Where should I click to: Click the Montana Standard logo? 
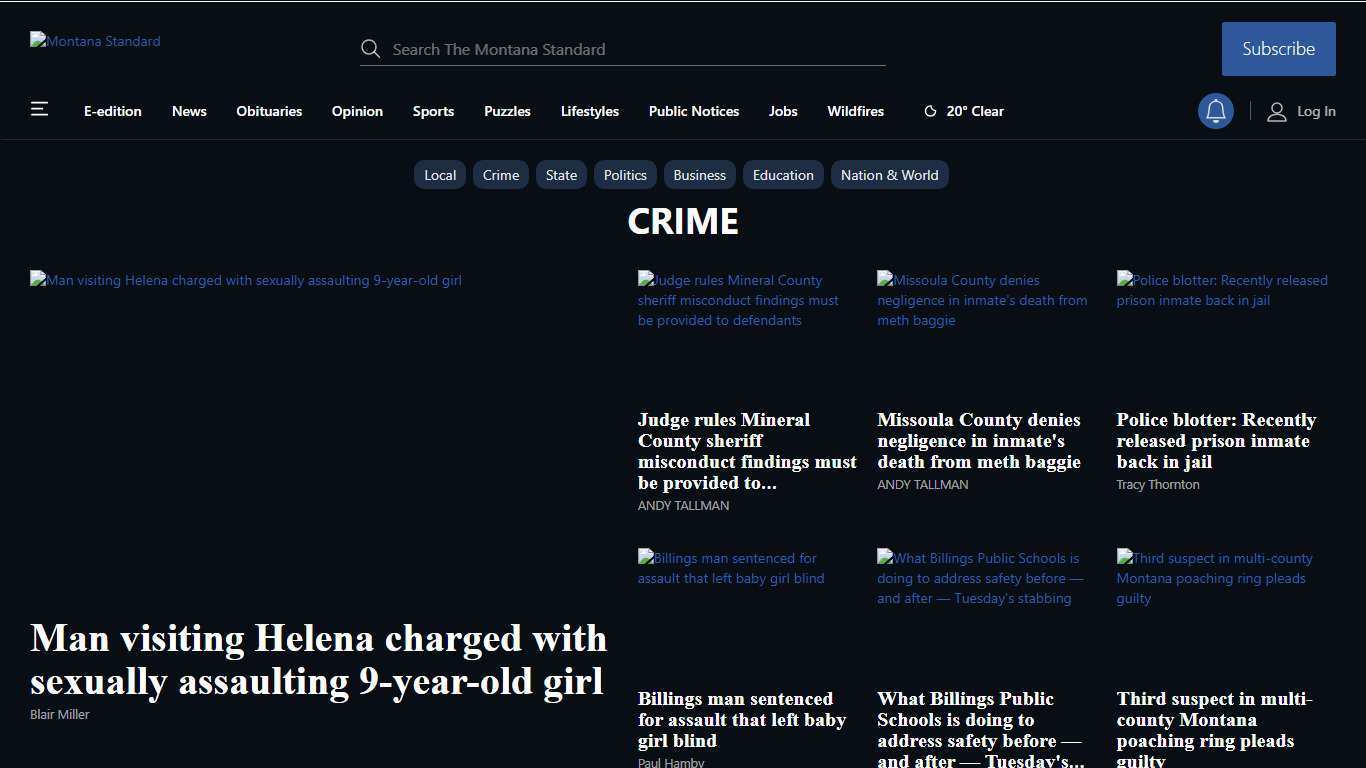95,41
